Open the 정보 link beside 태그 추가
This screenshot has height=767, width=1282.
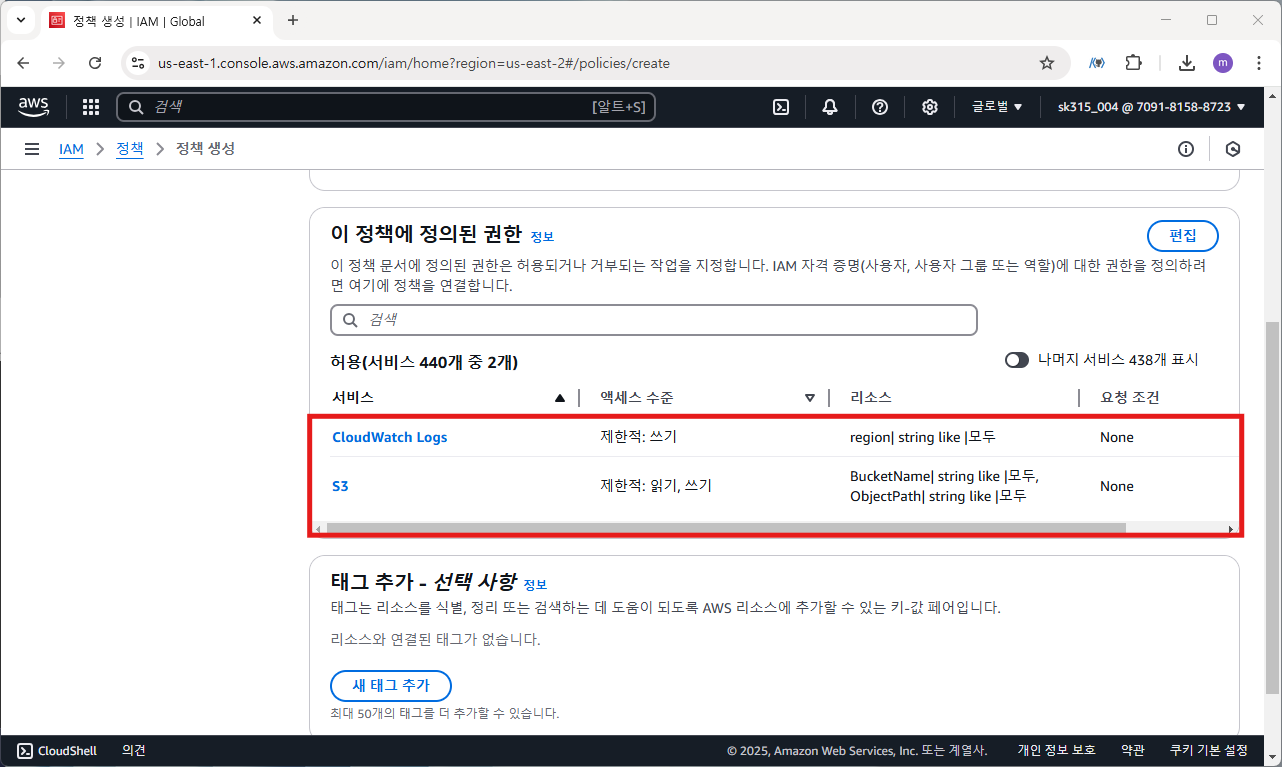point(535,585)
